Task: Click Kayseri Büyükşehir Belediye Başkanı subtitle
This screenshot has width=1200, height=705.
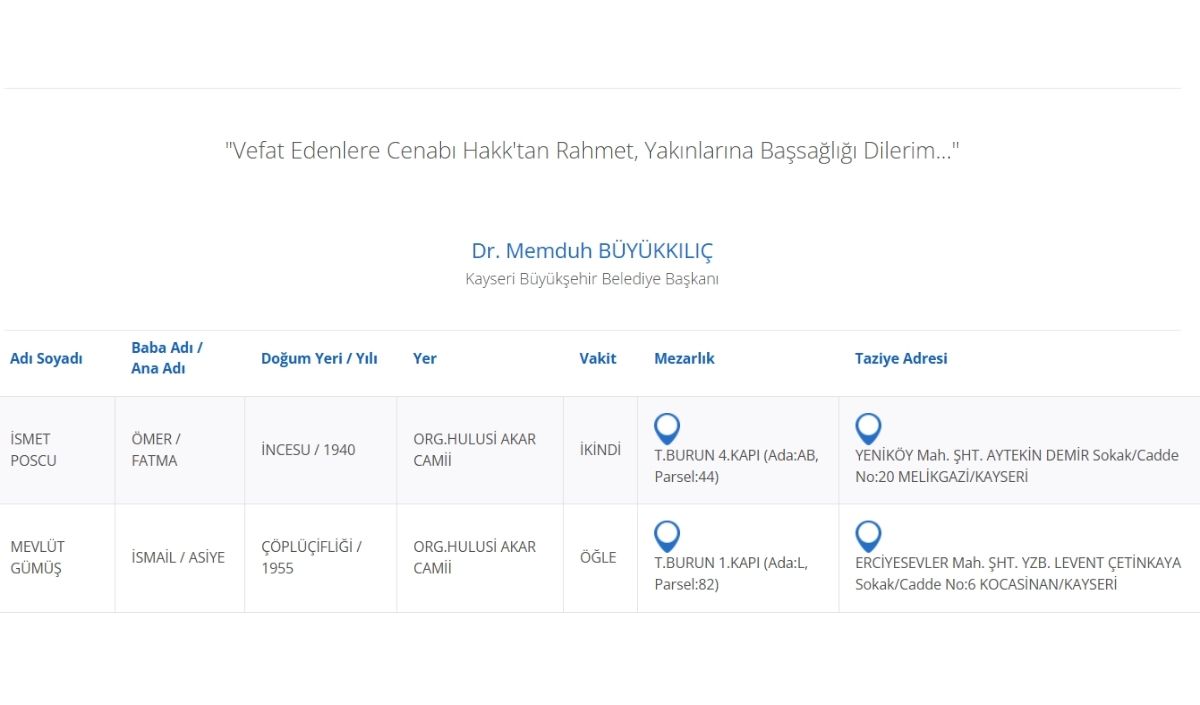Action: (x=592, y=279)
